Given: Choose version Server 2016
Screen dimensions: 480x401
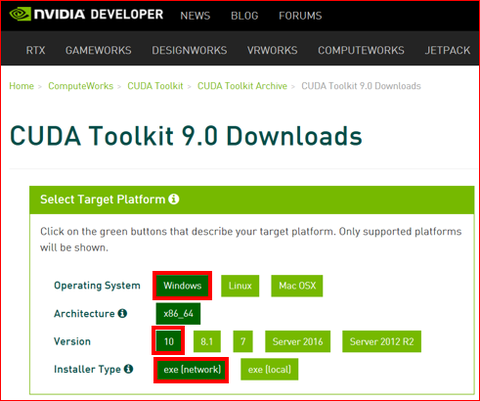Looking at the screenshot, I should coord(298,341).
